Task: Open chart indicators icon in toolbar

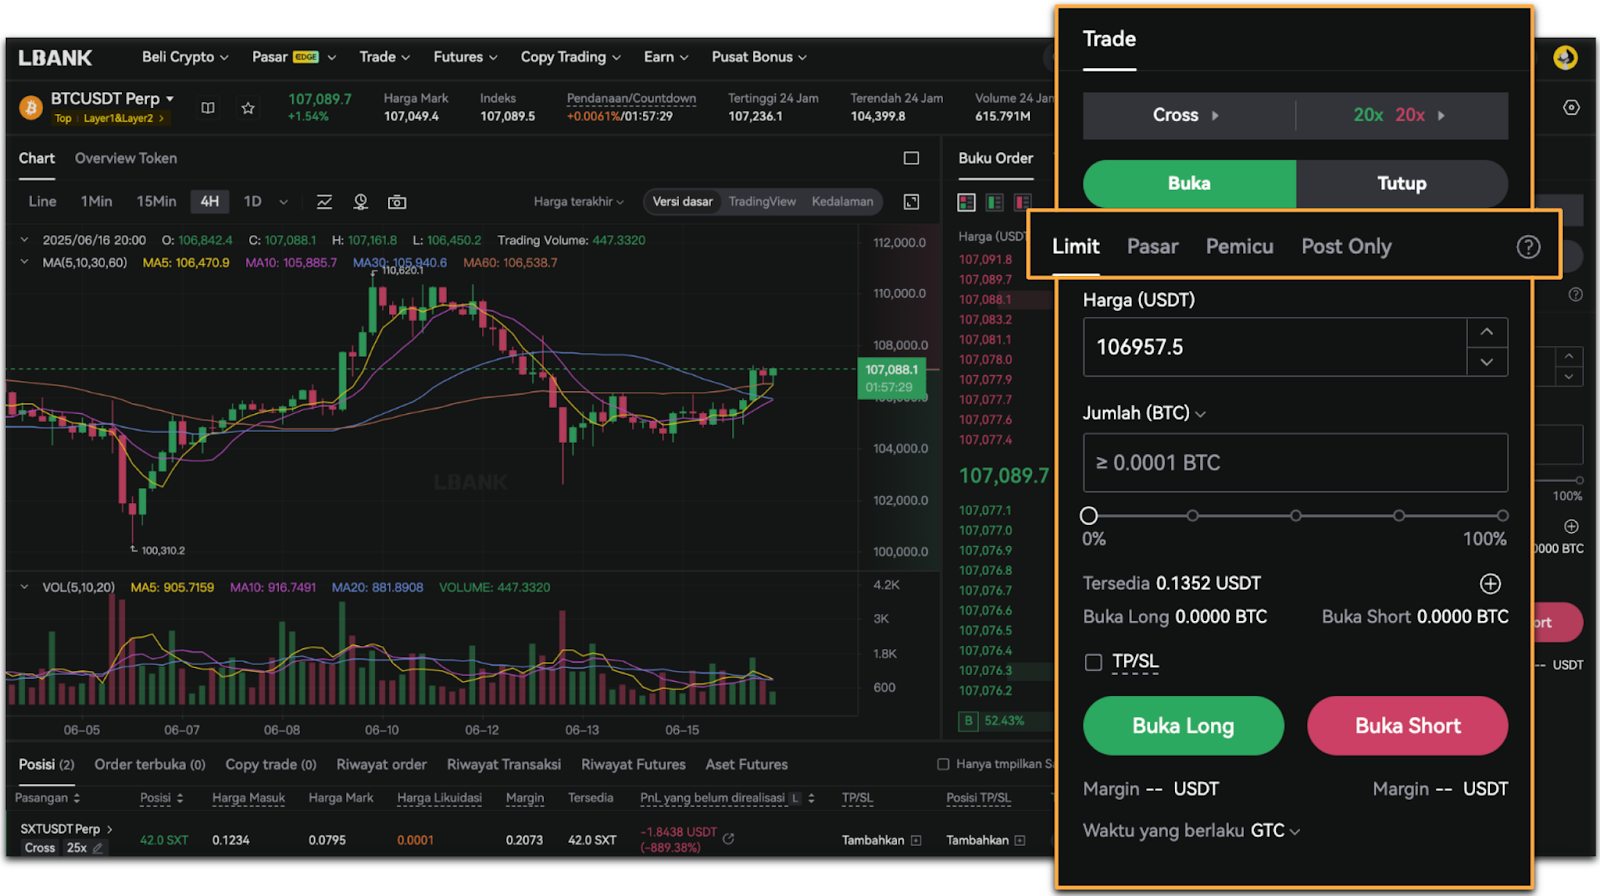Action: coord(324,202)
